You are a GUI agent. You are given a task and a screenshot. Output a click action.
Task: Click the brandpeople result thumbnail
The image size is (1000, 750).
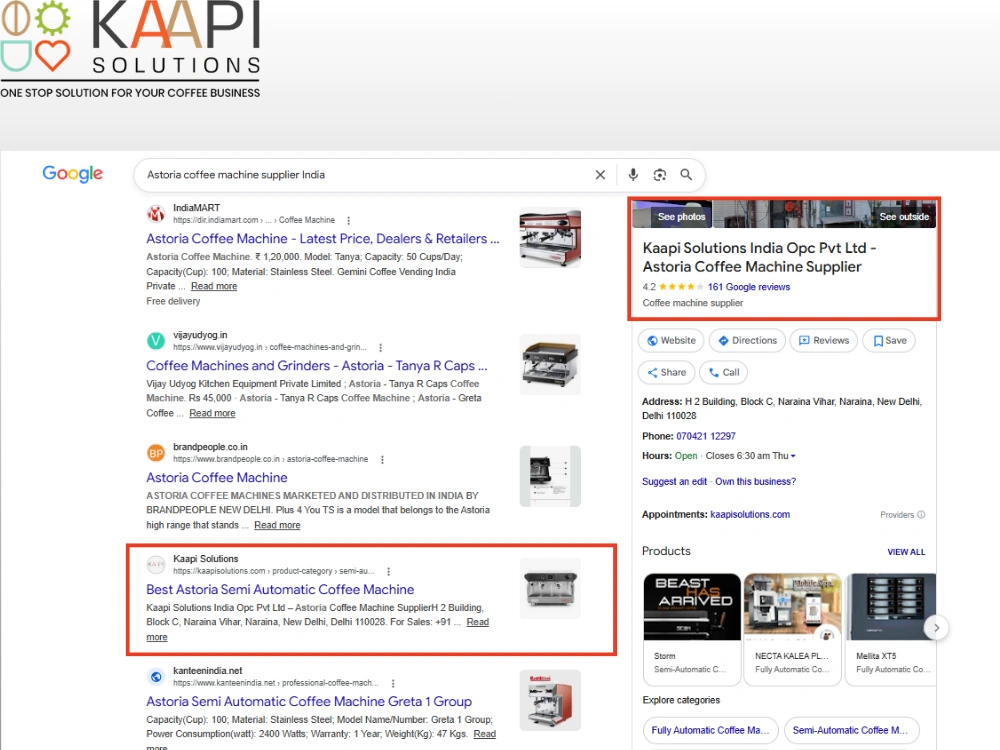tap(550, 476)
